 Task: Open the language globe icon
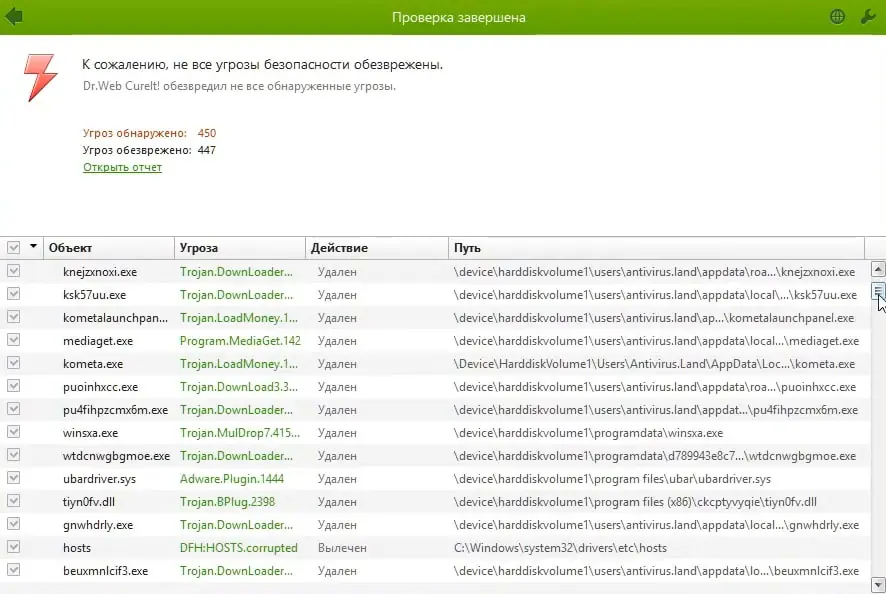click(x=837, y=17)
